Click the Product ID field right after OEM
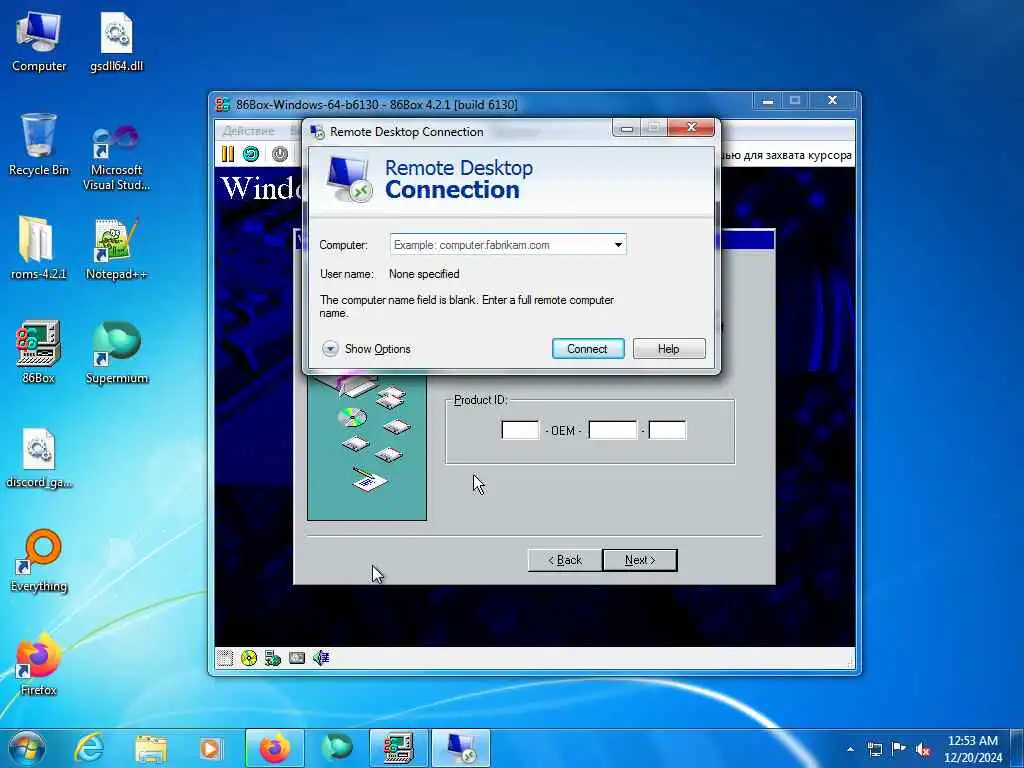Screen dimensions: 1024x768 click(x=613, y=430)
